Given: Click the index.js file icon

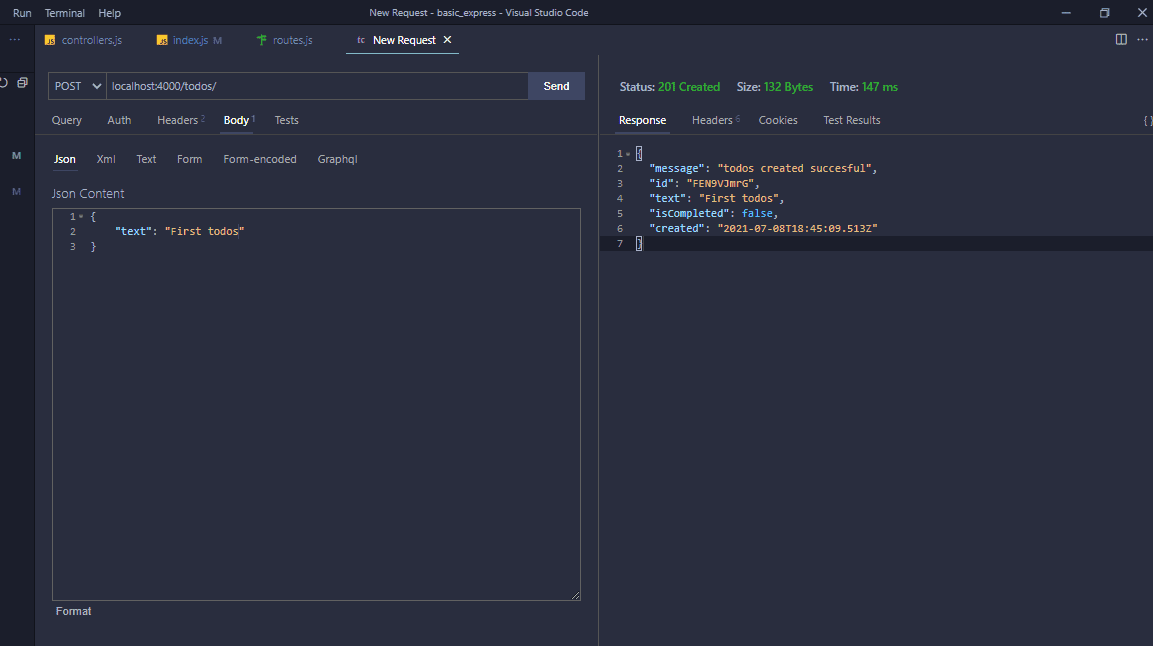Looking at the screenshot, I should [162, 40].
